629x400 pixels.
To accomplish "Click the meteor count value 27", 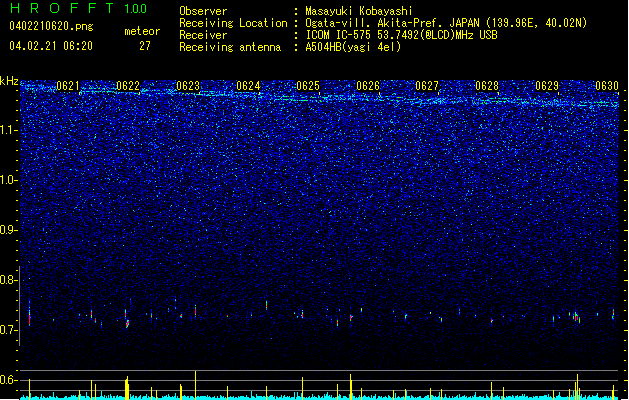I will pos(145,46).
